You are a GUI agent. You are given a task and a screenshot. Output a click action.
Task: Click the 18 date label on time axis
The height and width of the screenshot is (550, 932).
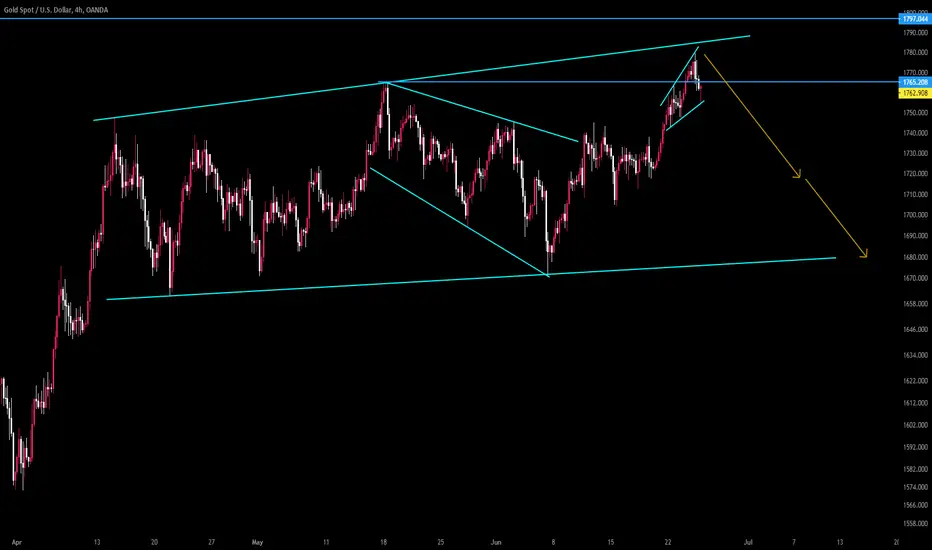(x=384, y=542)
